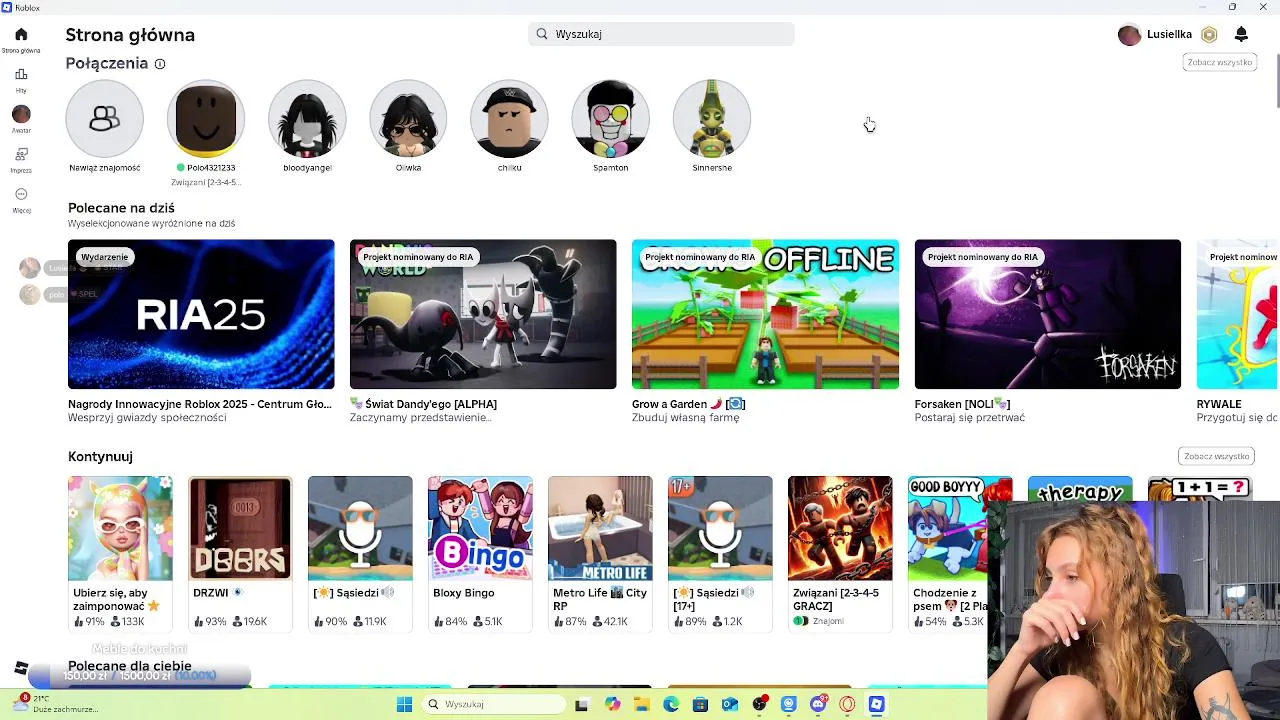Open the Strona główna home sidebar icon
The image size is (1280, 720).
point(21,35)
